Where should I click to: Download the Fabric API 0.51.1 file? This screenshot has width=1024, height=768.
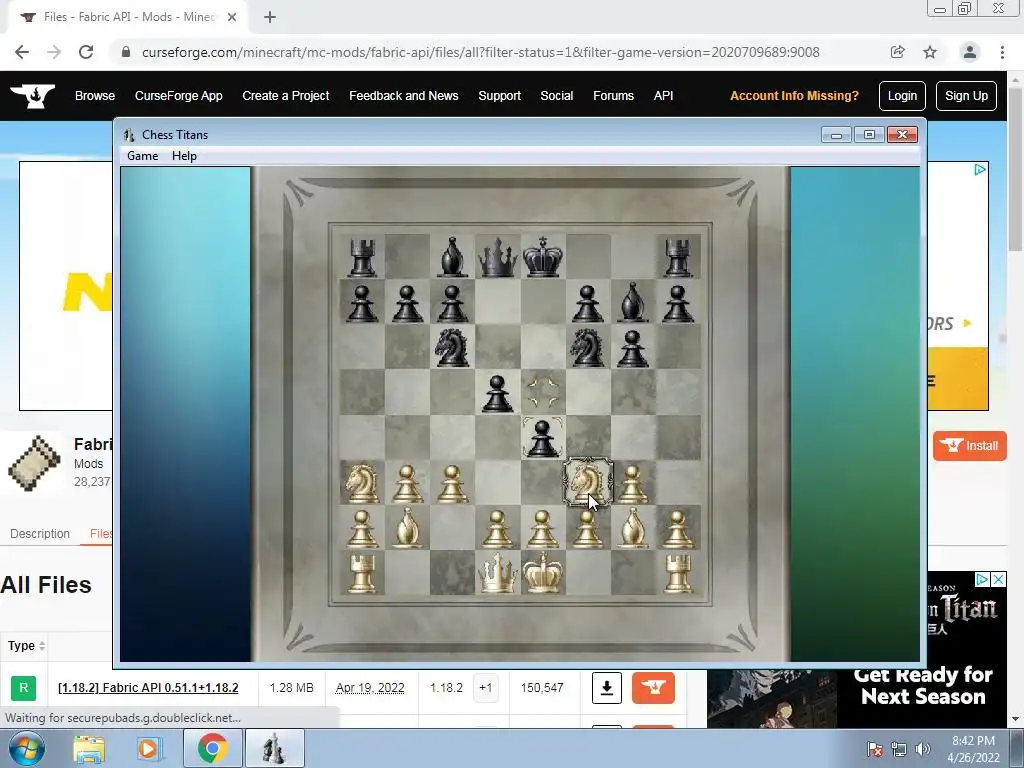click(607, 688)
